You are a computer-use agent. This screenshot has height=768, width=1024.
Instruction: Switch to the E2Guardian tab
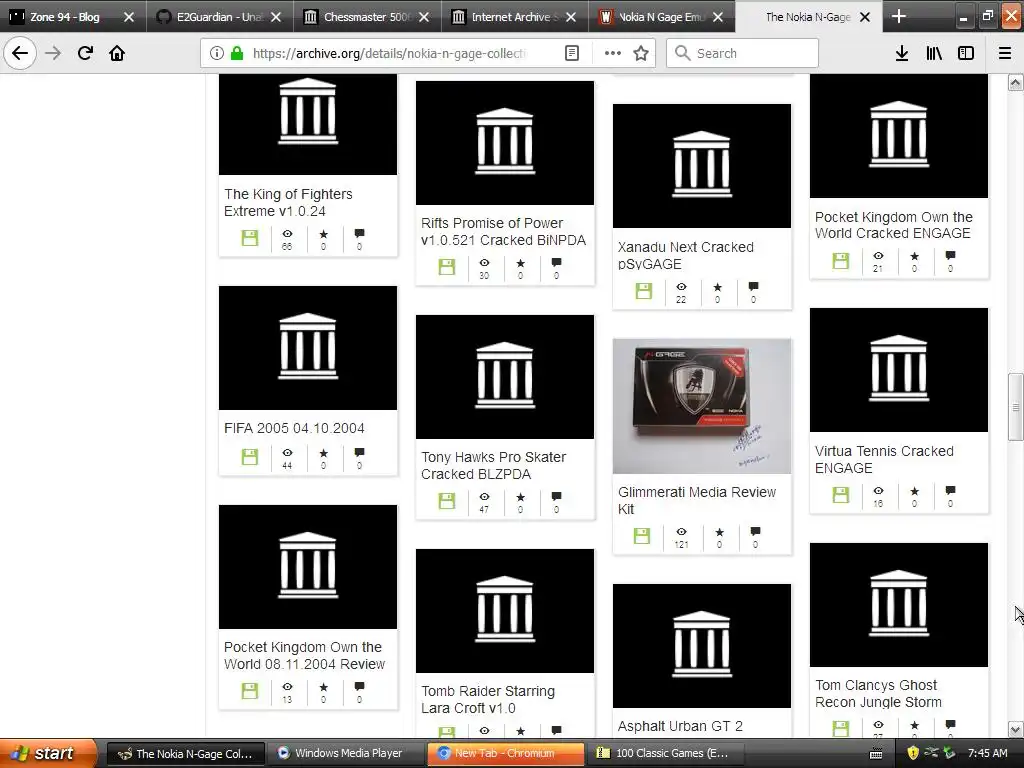coord(219,17)
